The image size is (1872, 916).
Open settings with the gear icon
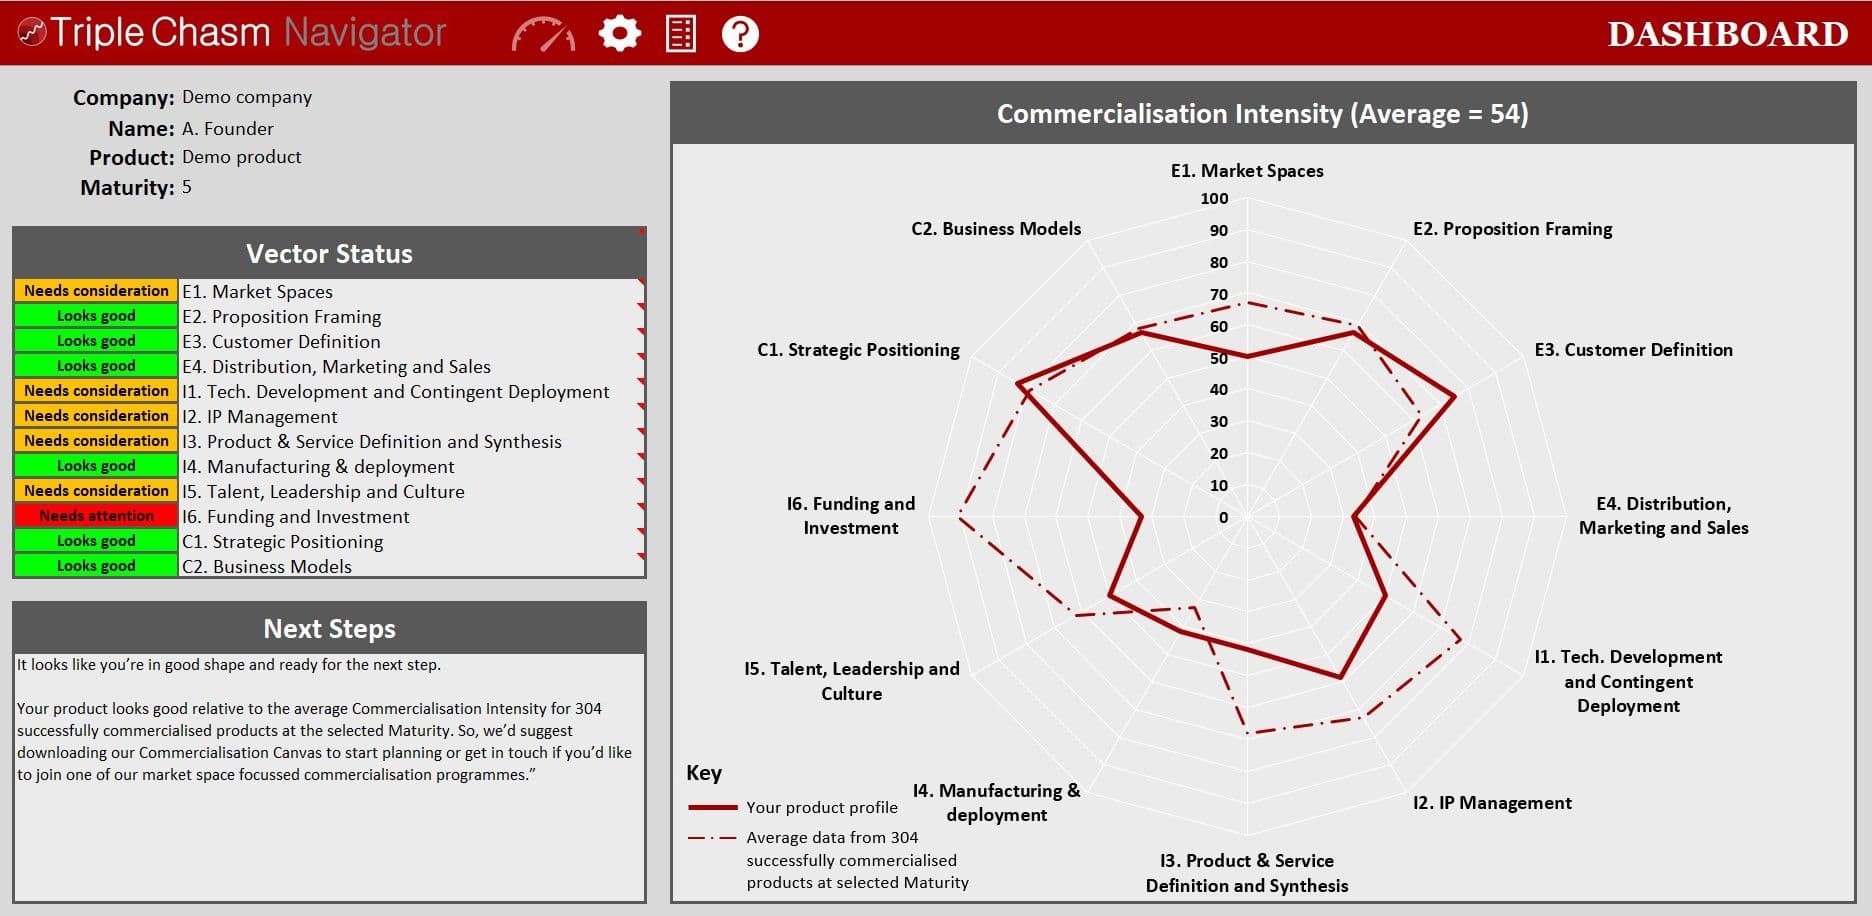pyautogui.click(x=619, y=33)
